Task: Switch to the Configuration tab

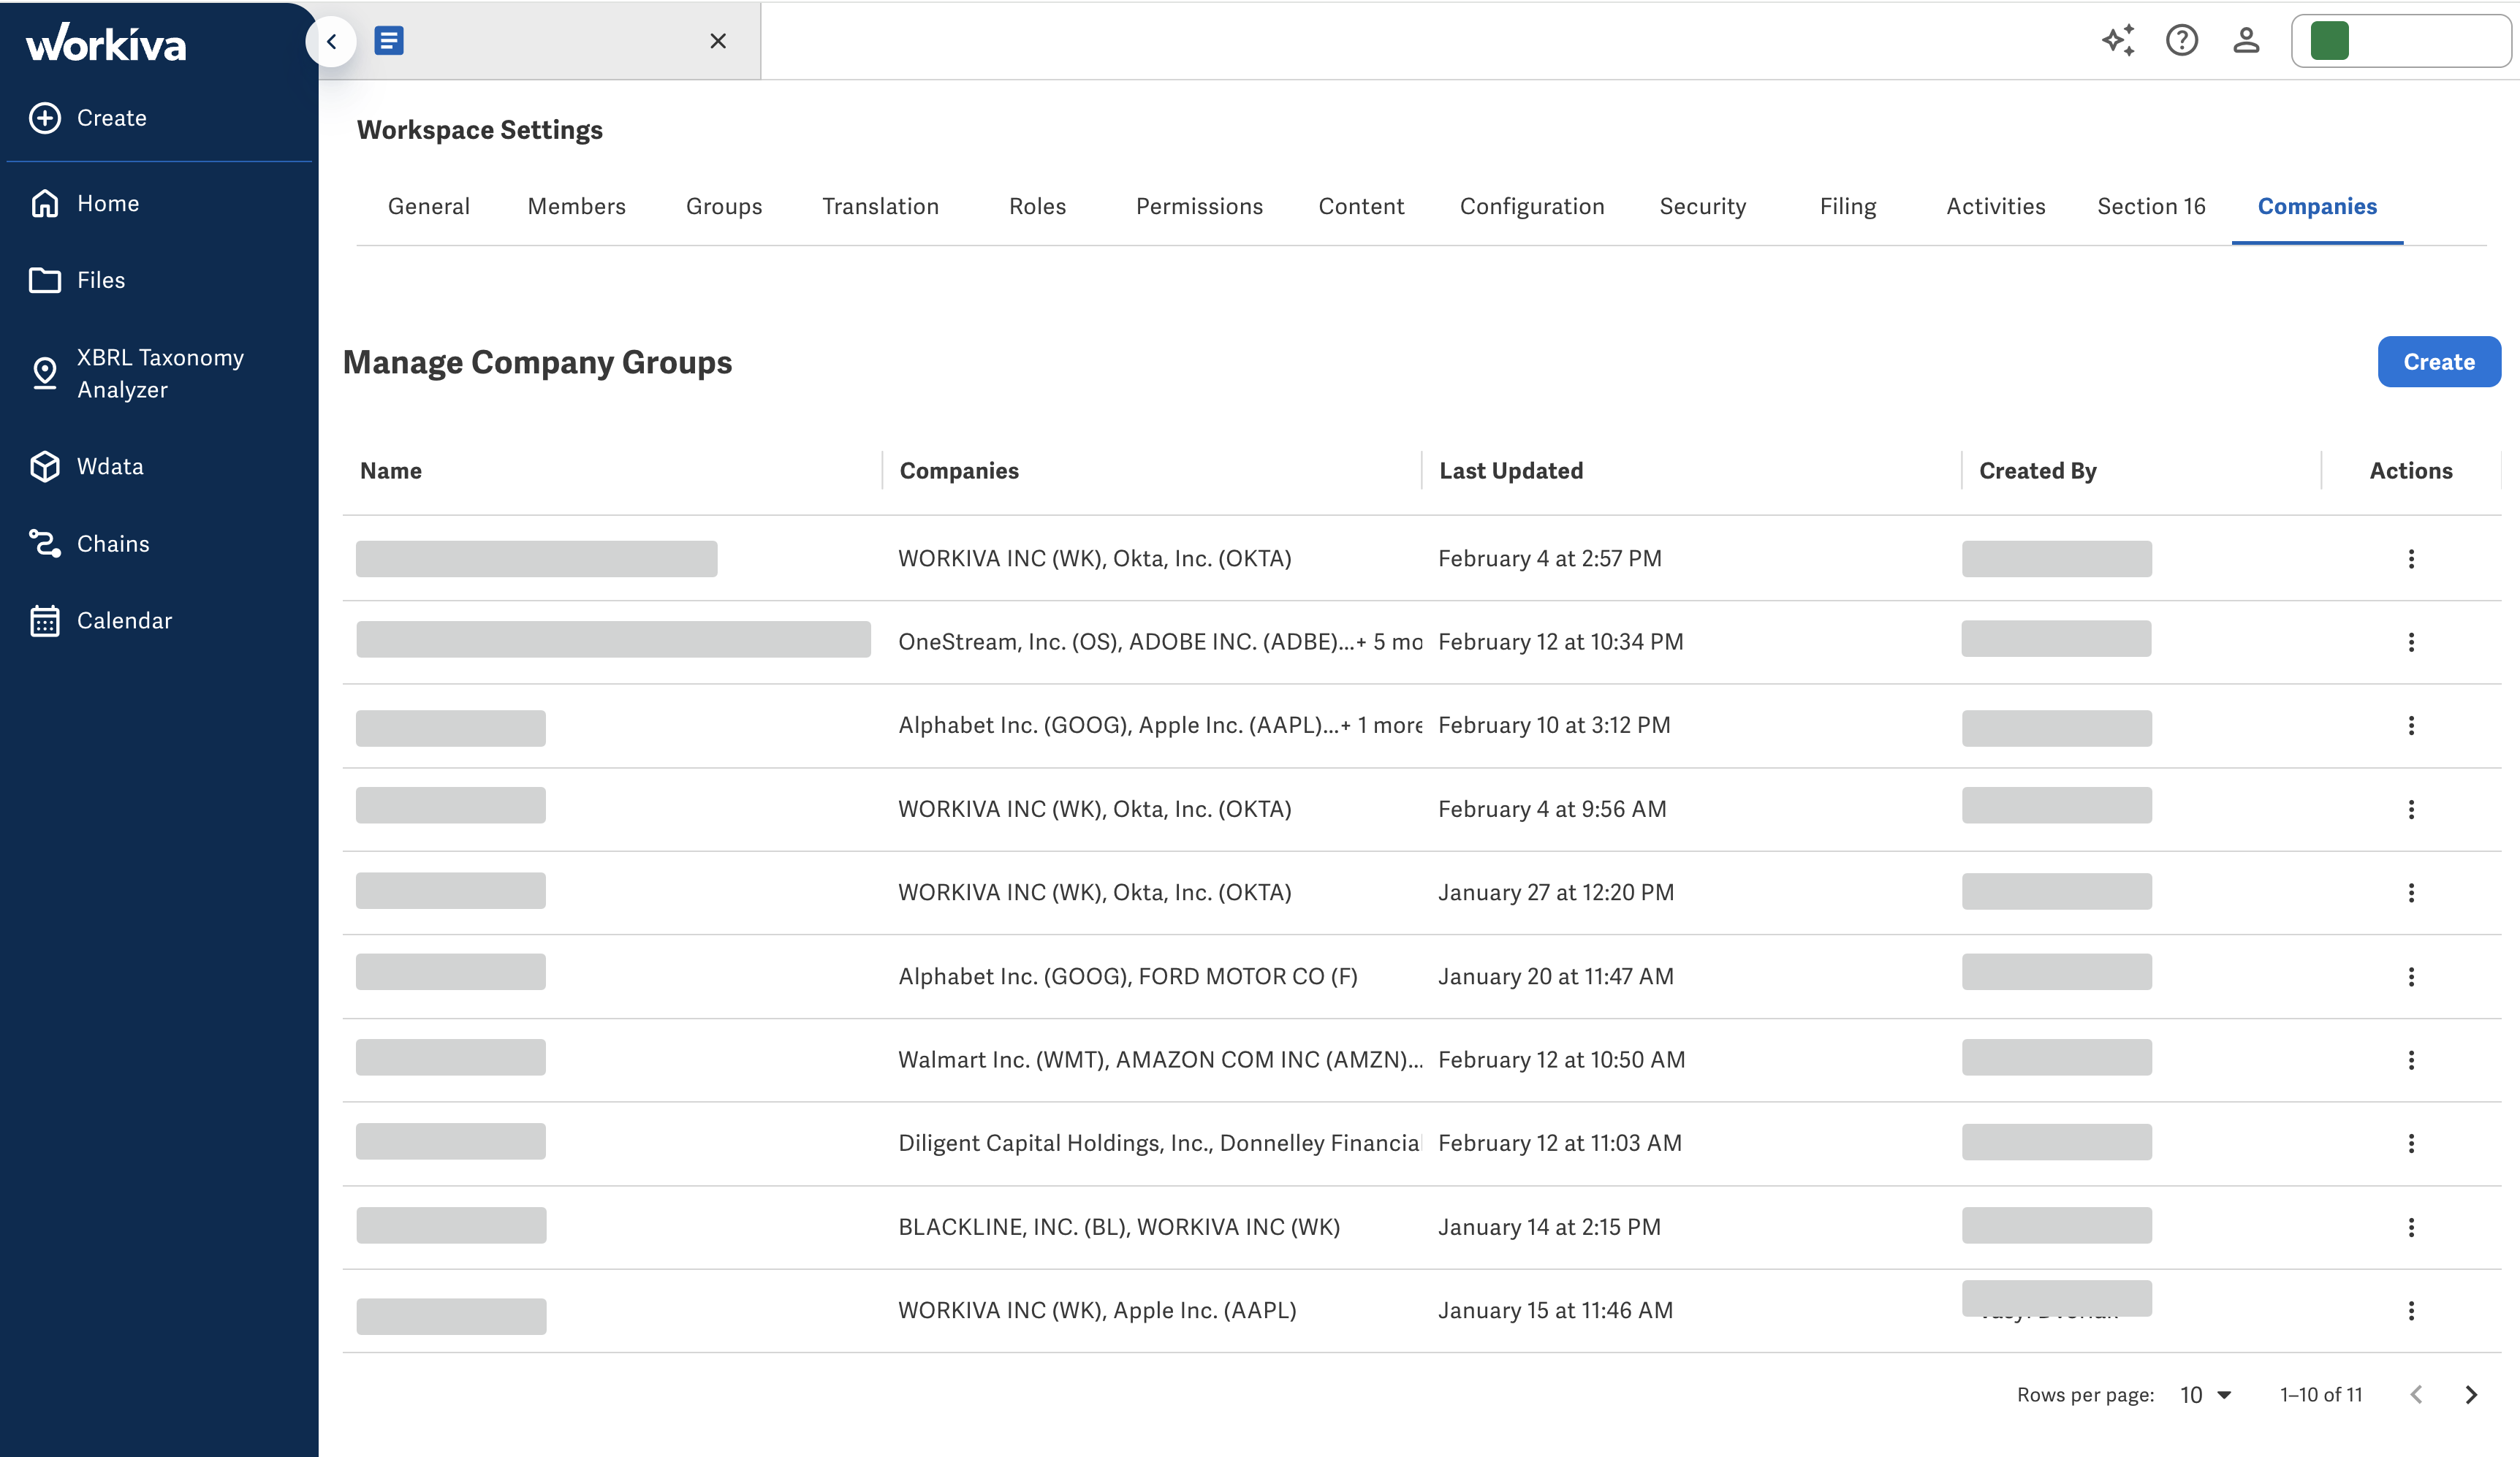Action: pos(1532,206)
